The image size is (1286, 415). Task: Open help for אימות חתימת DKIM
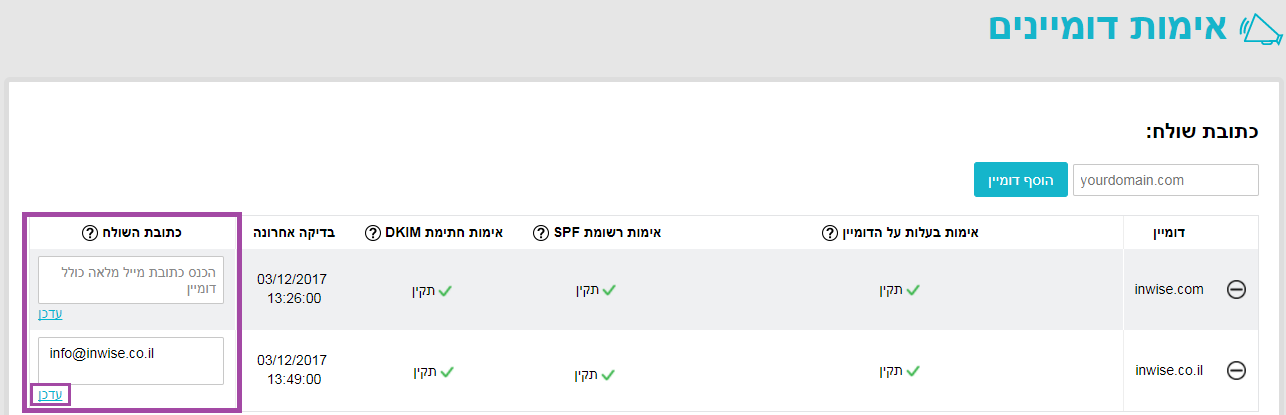click(372, 232)
